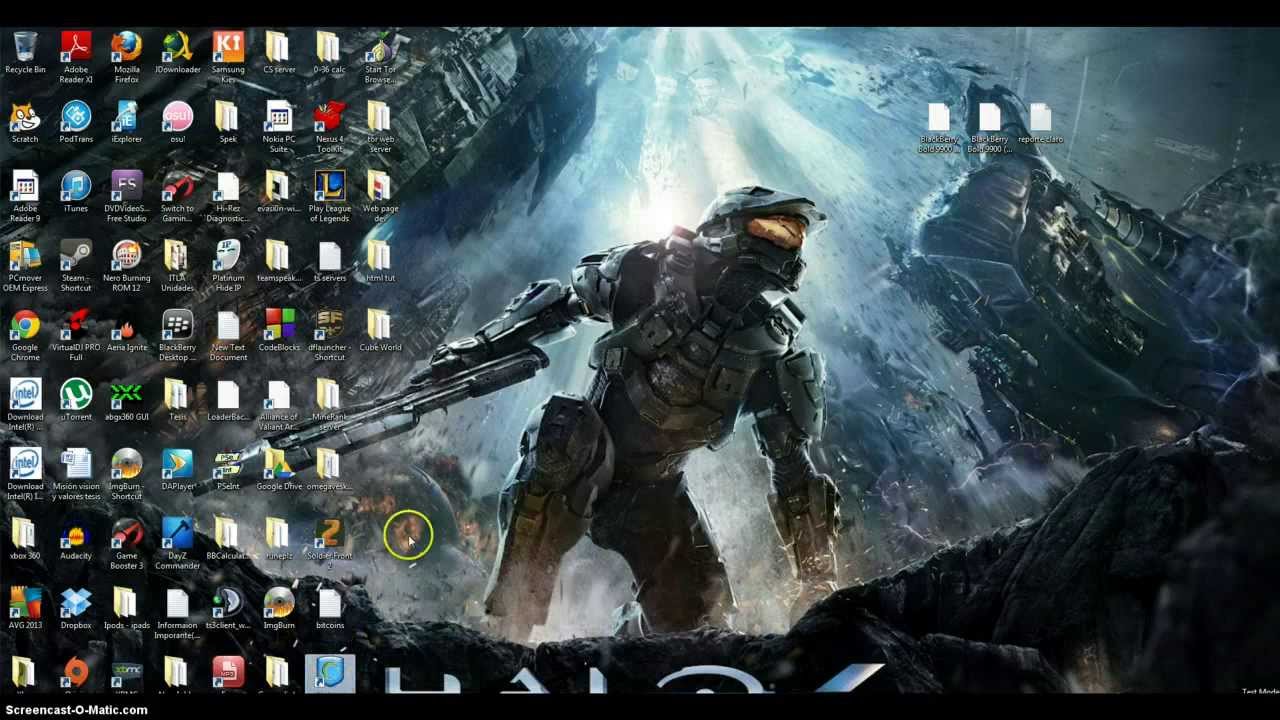
Task: Click the iExplorer desktop icon
Action: click(126, 123)
